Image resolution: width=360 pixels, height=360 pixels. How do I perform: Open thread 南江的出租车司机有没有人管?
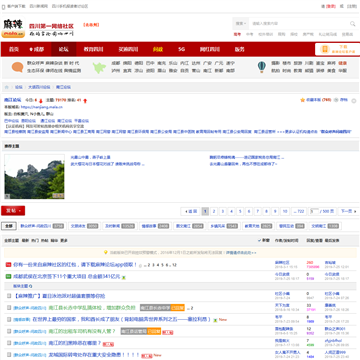point(82,331)
